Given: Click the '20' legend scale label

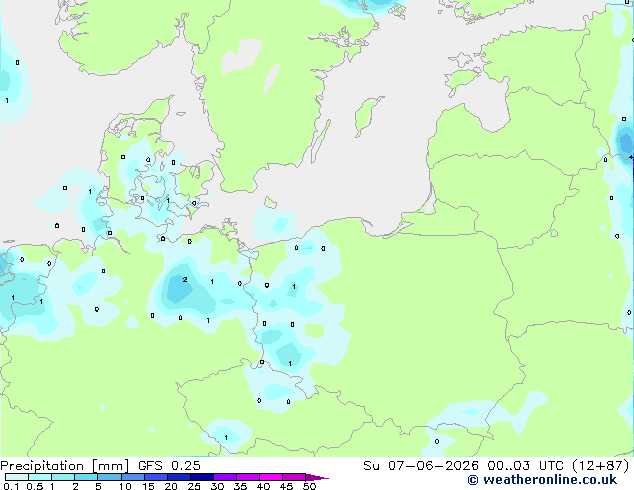Looking at the screenshot, I should pyautogui.click(x=171, y=486).
